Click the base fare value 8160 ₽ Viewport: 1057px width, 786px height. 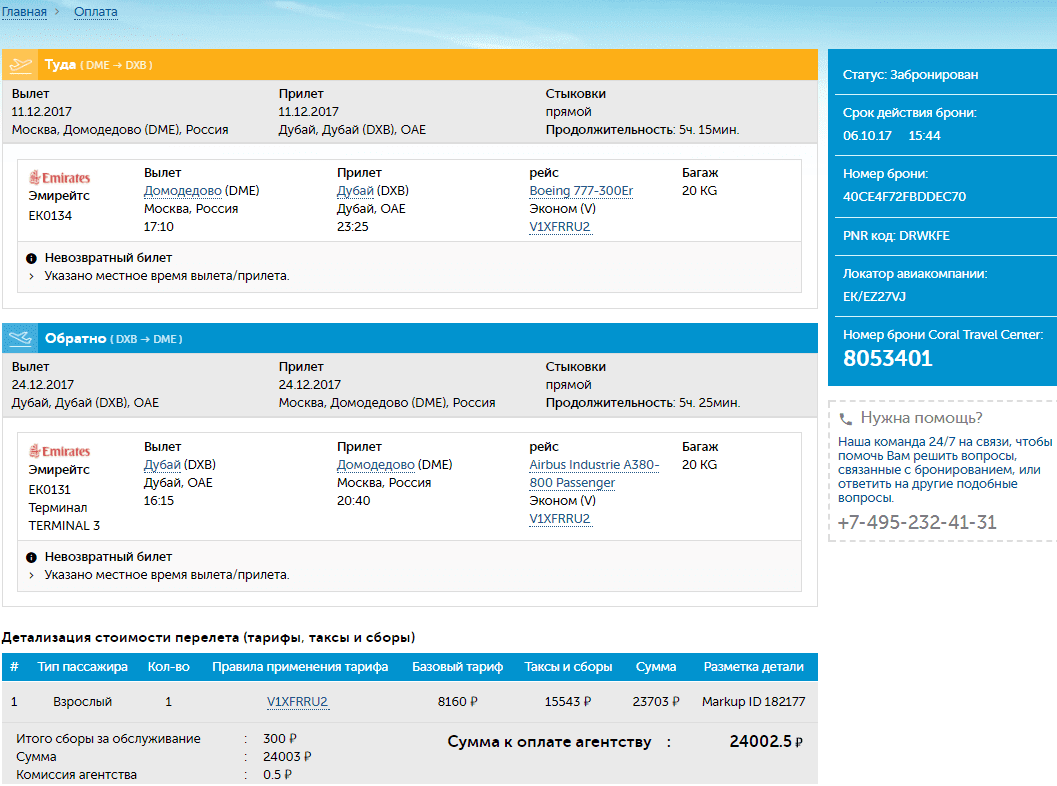point(458,702)
